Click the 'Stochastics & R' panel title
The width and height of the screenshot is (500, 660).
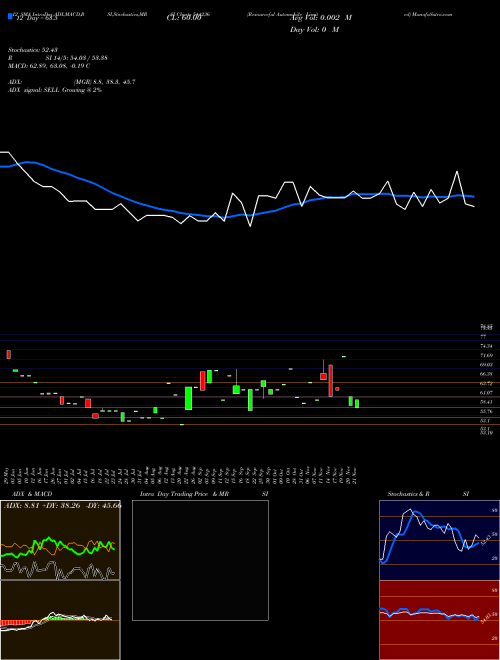408,494
